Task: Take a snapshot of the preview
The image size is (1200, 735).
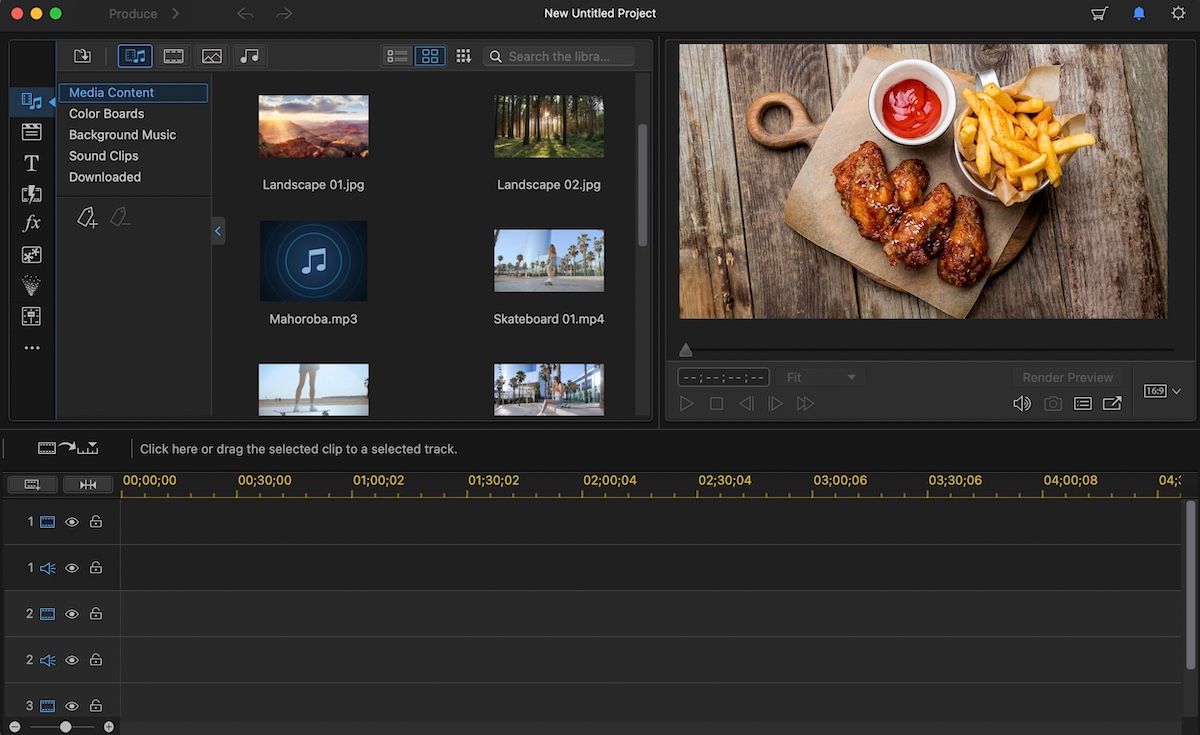Action: click(x=1053, y=404)
